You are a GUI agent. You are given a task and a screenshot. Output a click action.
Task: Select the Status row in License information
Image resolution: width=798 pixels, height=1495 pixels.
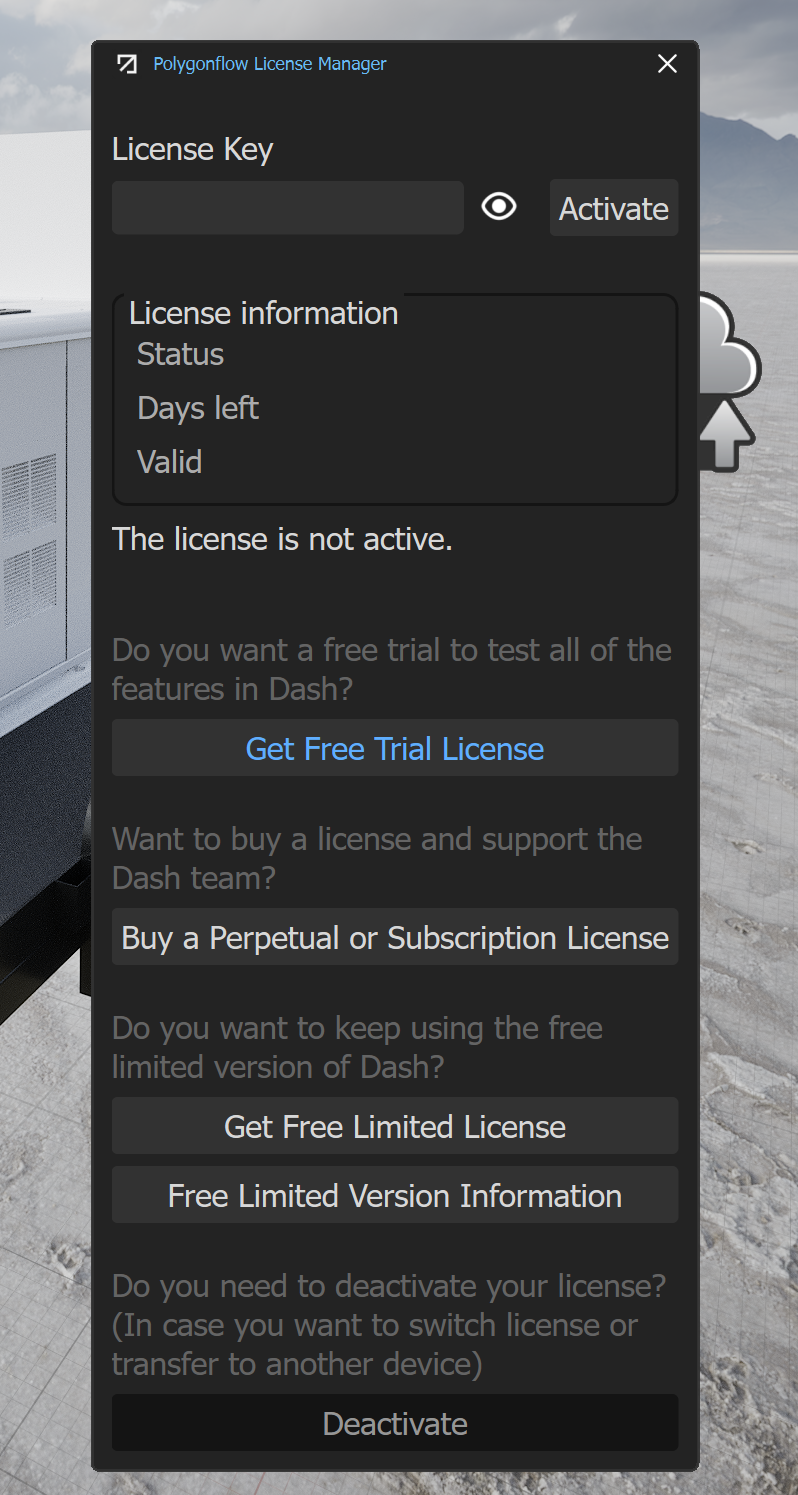pyautogui.click(x=180, y=354)
